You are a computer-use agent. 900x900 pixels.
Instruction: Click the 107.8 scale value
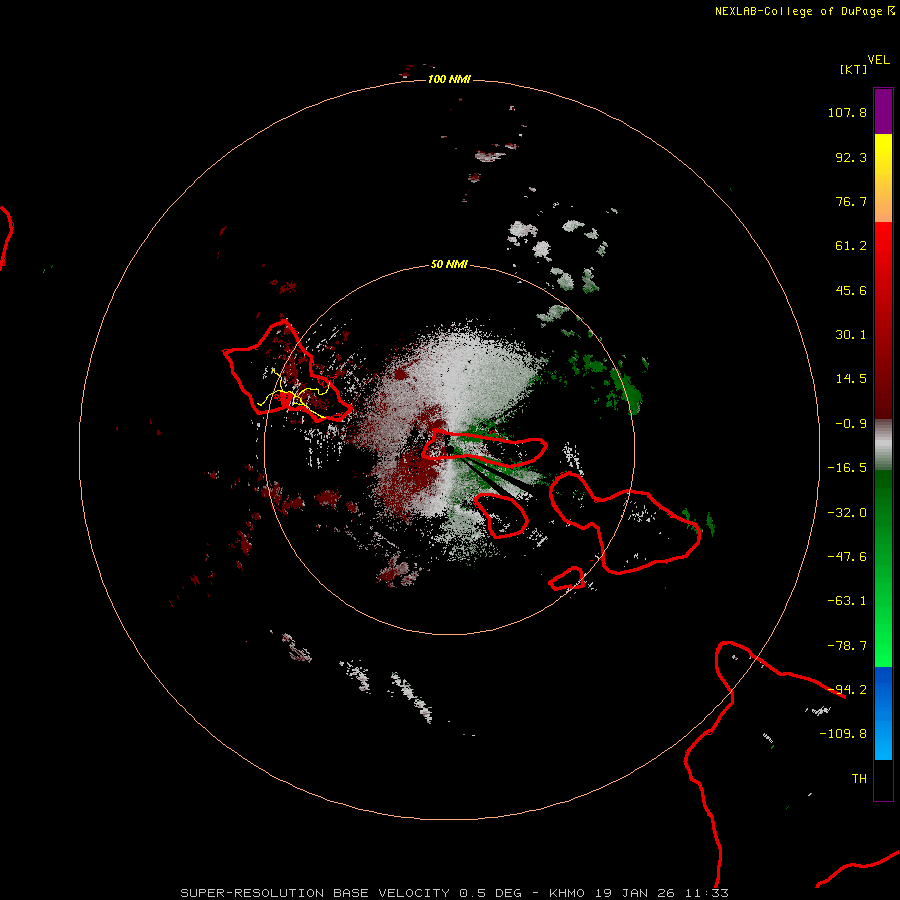(x=847, y=112)
